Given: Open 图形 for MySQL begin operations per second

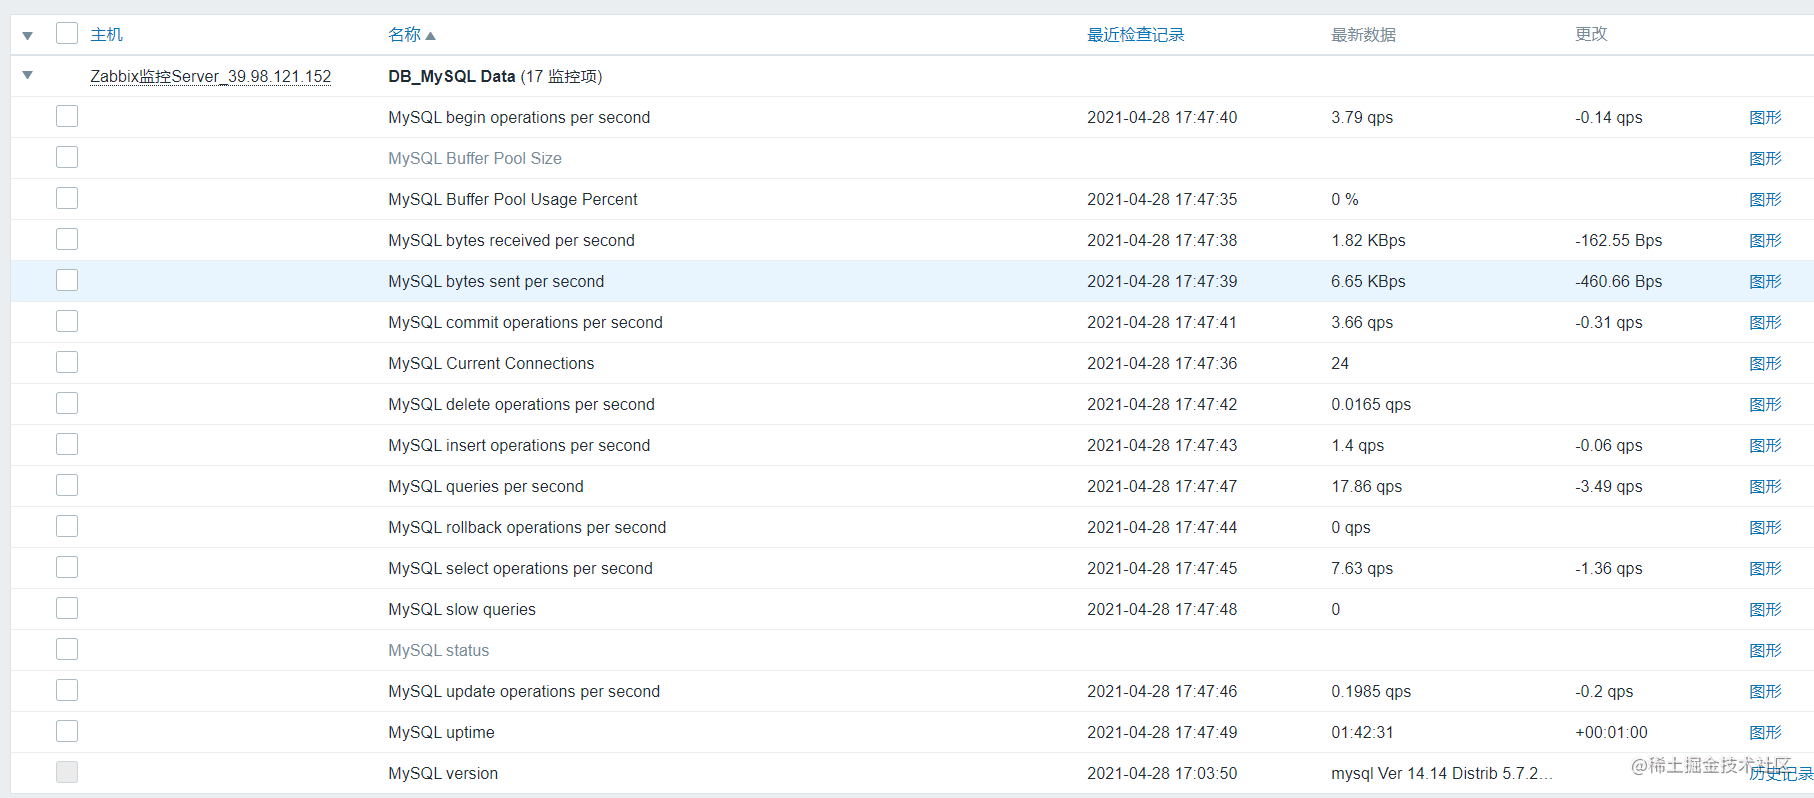Looking at the screenshot, I should (1765, 117).
